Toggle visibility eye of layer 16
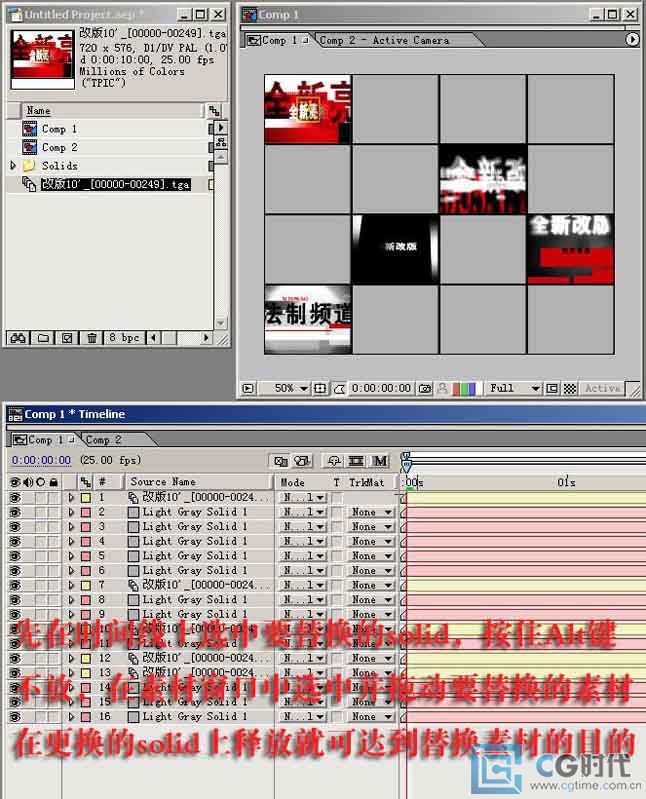The width and height of the screenshot is (646, 799). (x=14, y=716)
